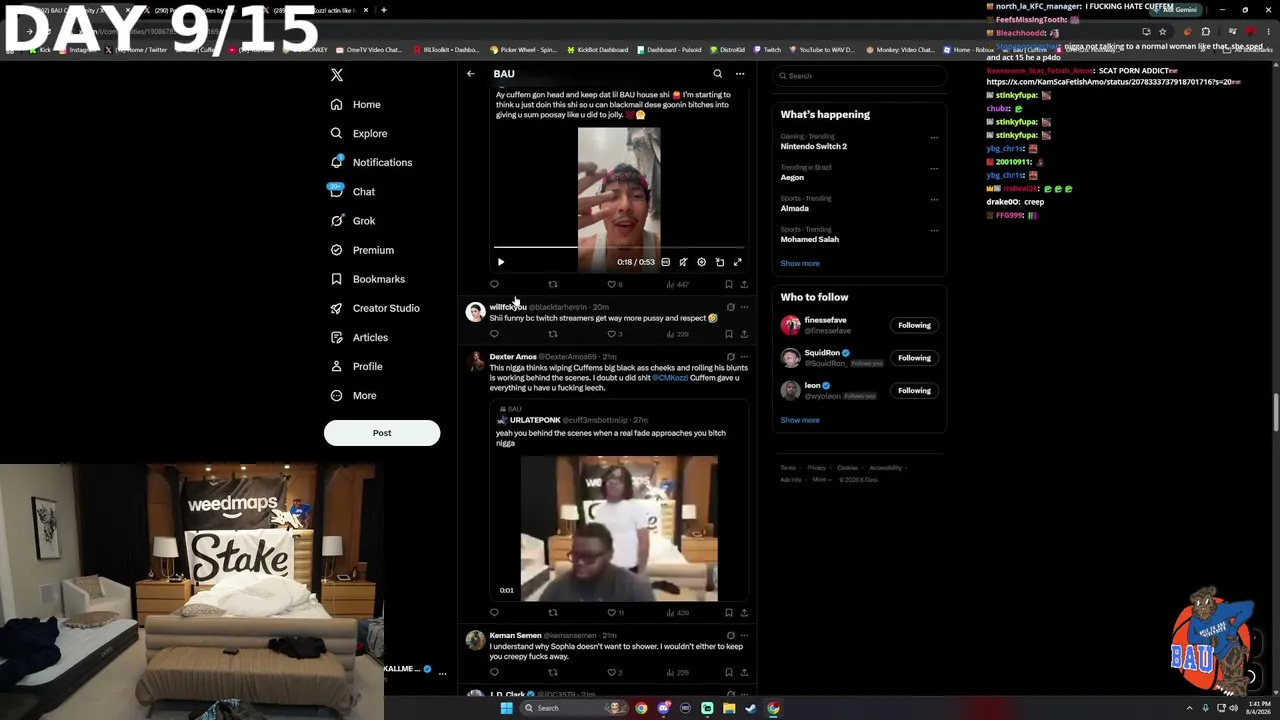Like willfckyou's tweet

click(x=614, y=334)
